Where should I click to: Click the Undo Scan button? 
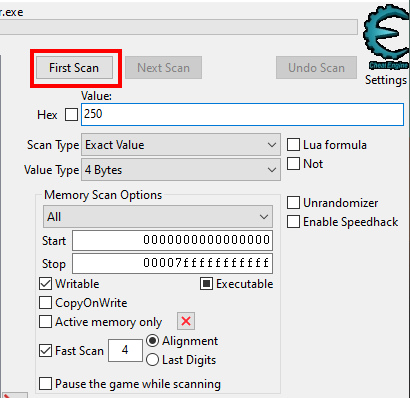click(316, 68)
